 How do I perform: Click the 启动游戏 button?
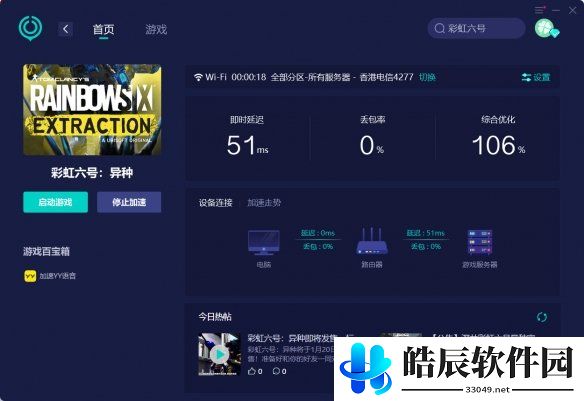[x=55, y=202]
